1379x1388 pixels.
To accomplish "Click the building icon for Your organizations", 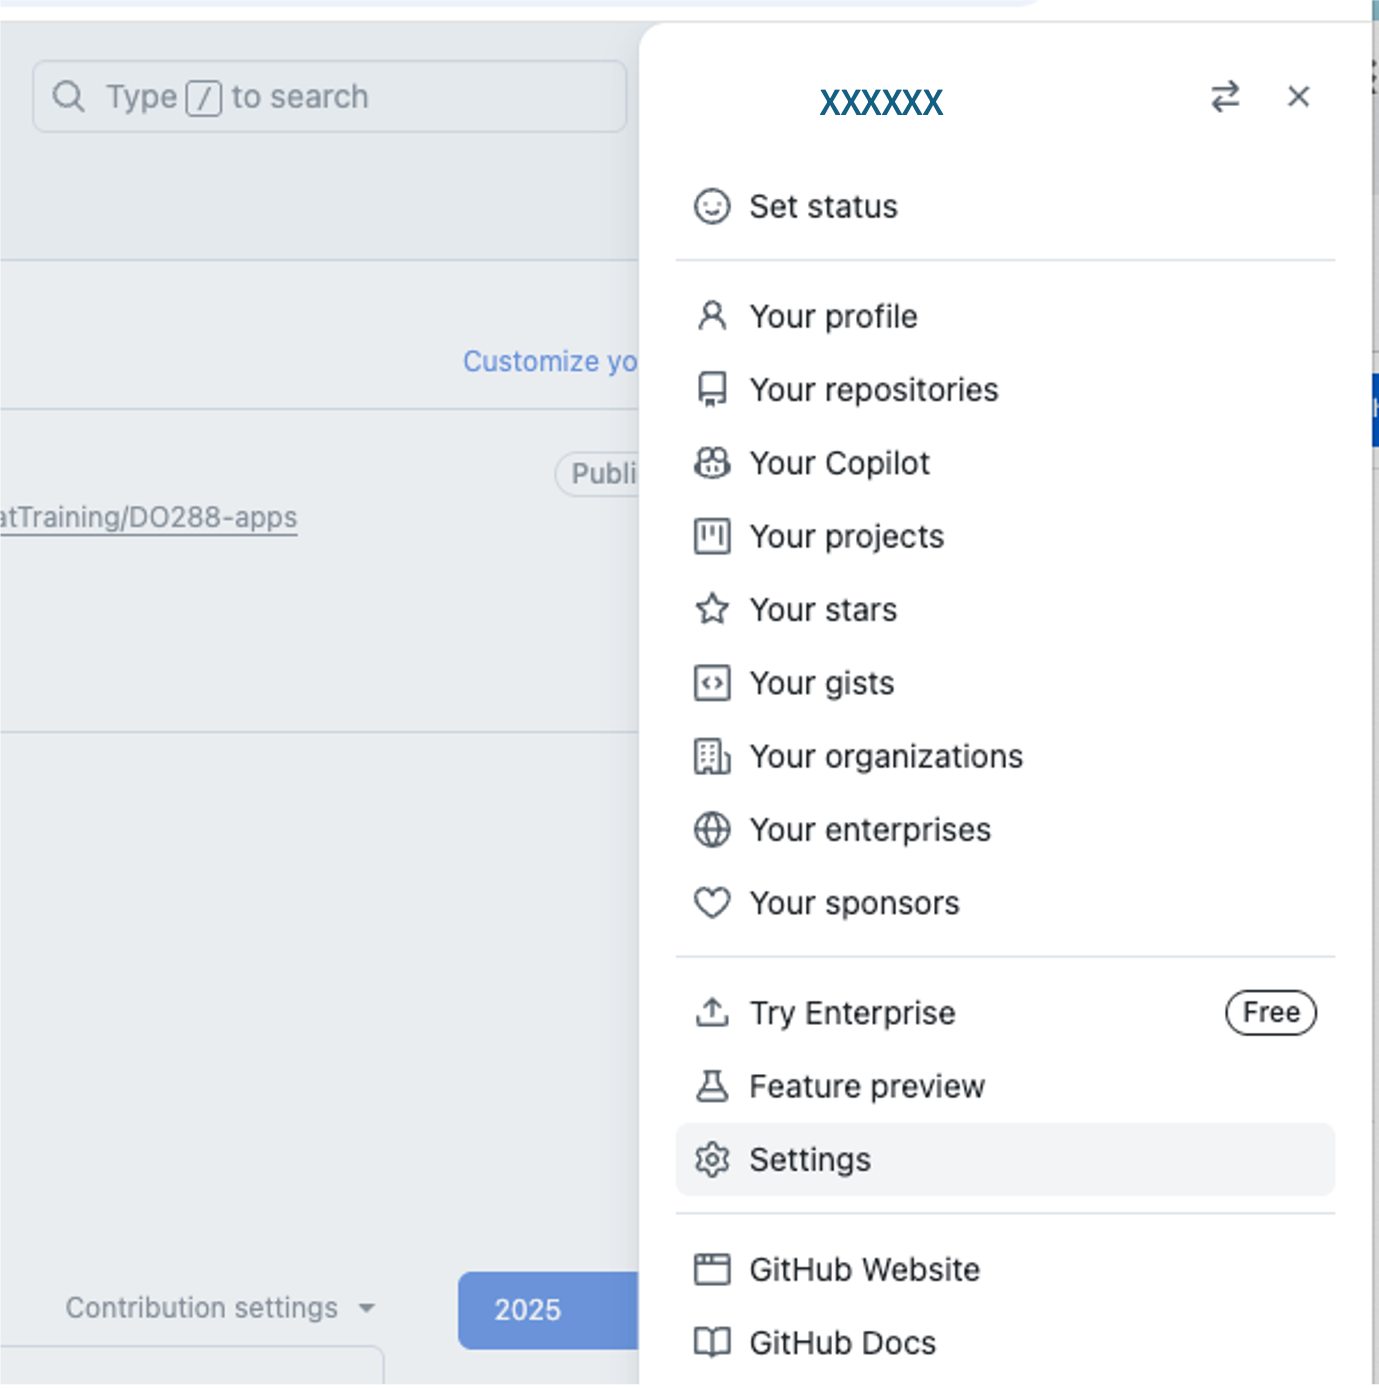I will click(712, 756).
